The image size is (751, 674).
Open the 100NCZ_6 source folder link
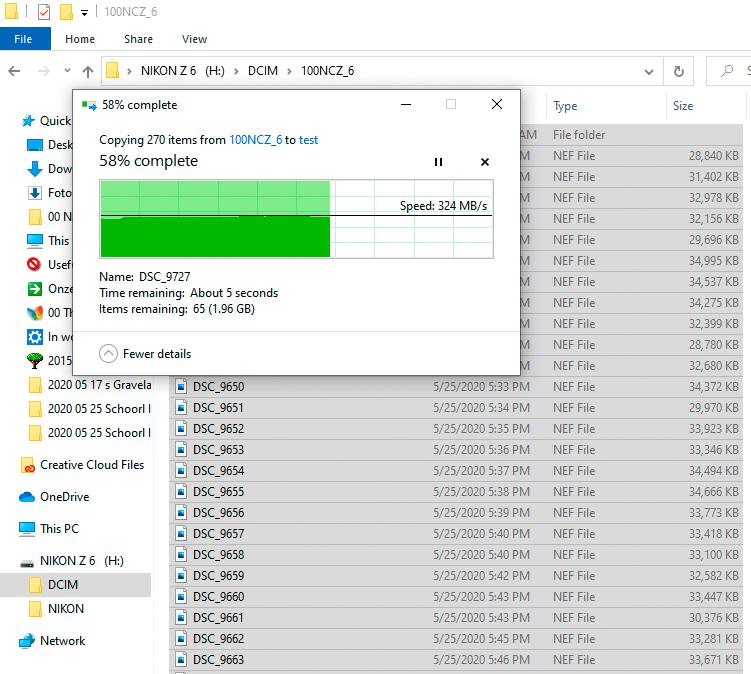coord(255,140)
